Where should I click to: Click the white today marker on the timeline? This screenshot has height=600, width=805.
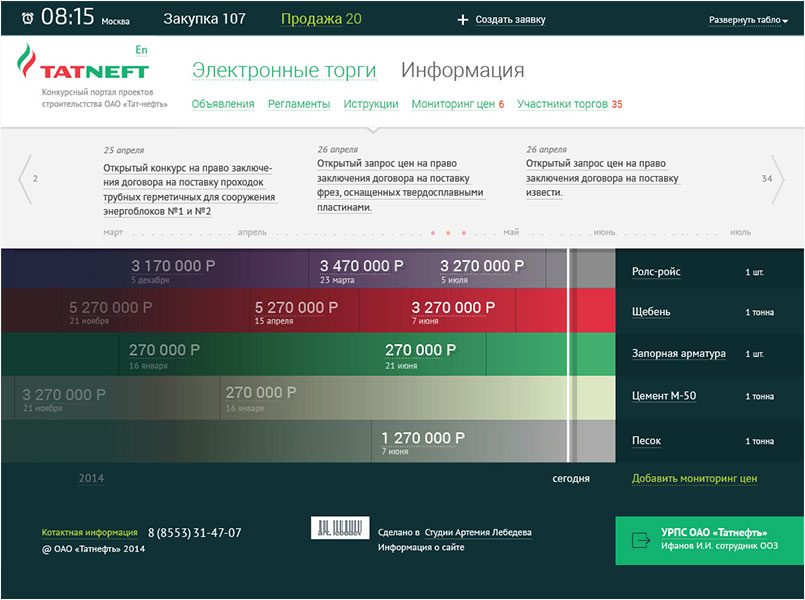coord(570,355)
